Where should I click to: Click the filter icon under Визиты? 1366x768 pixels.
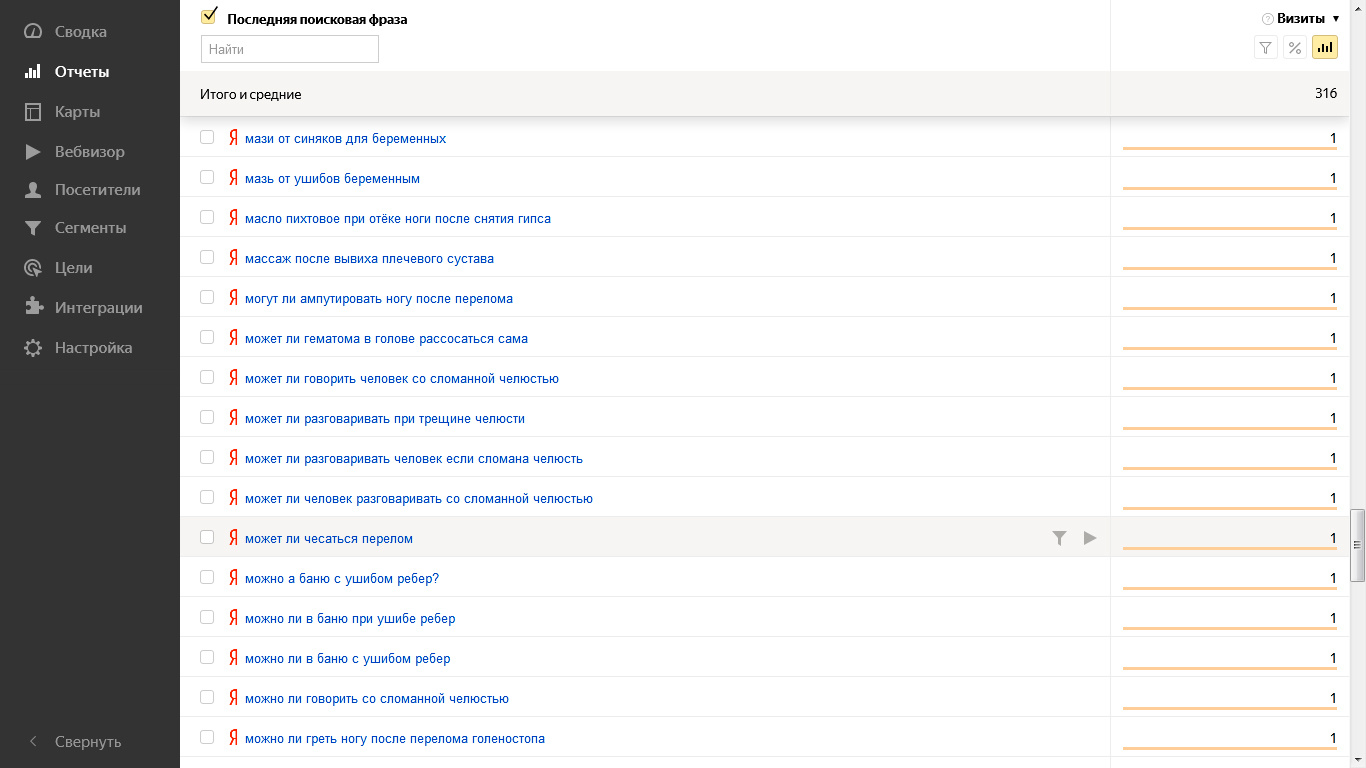(x=1266, y=48)
